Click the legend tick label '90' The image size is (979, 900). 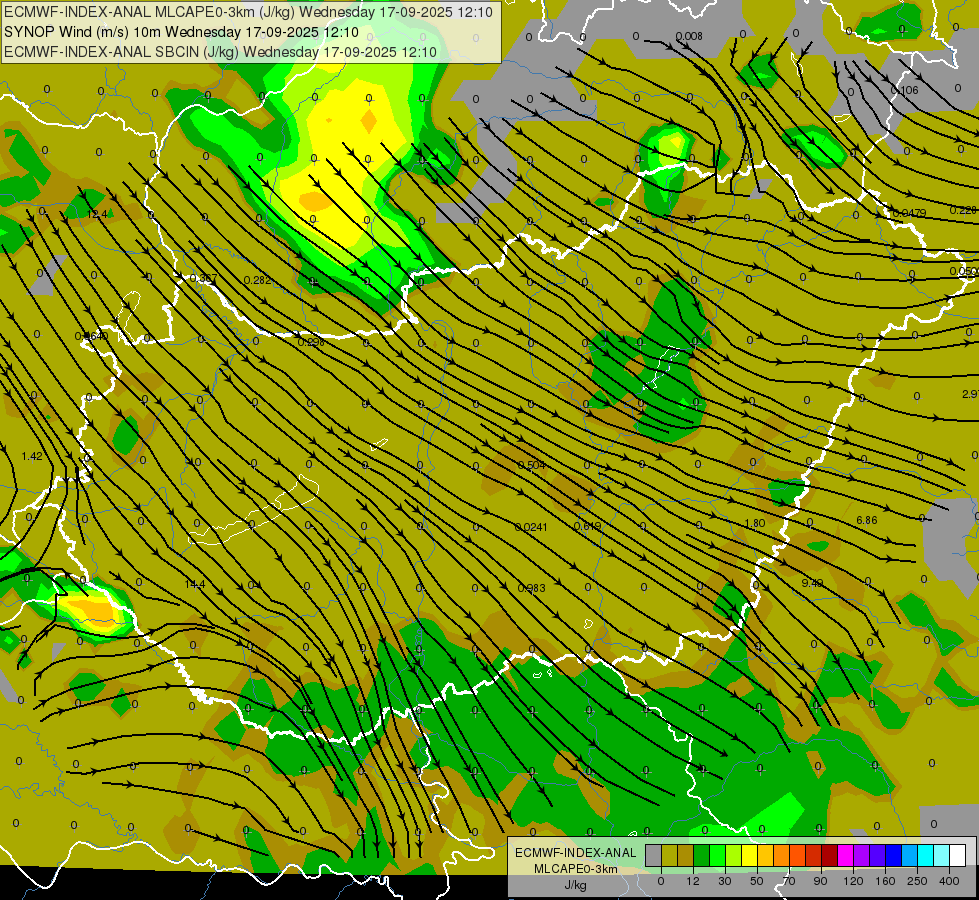(820, 881)
